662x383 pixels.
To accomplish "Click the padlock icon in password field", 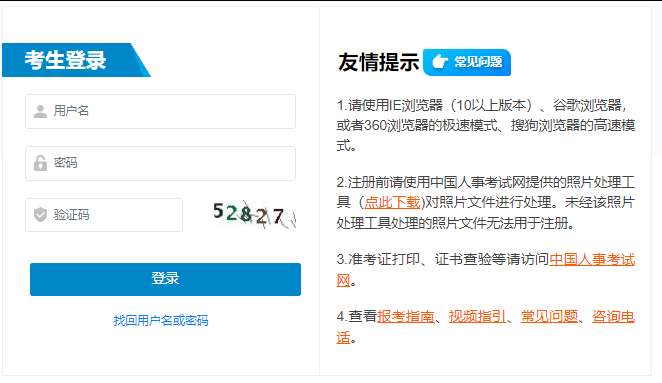I will 40,163.
